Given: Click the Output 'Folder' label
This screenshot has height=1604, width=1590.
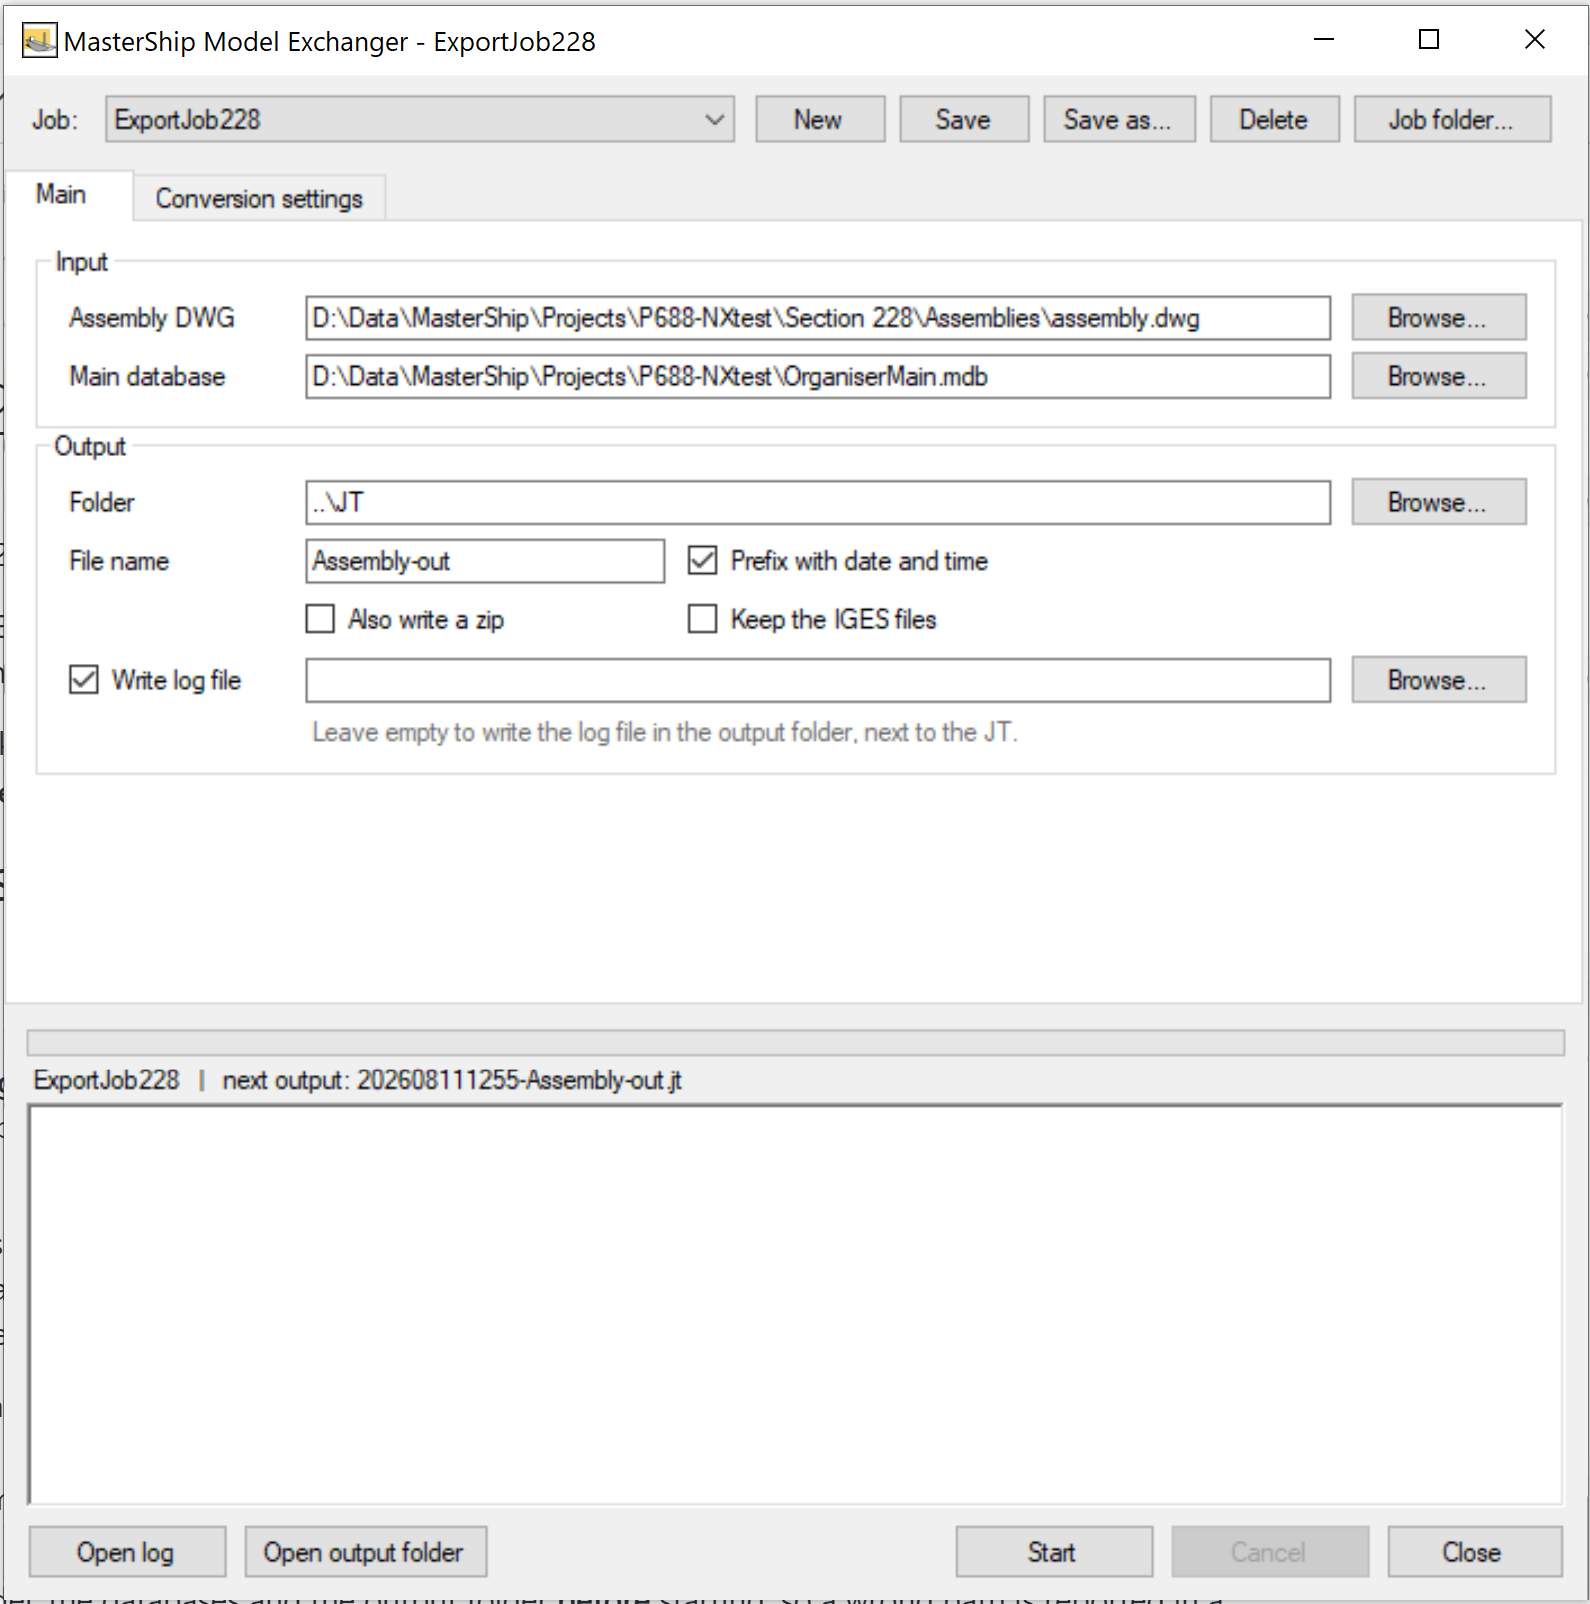Looking at the screenshot, I should coord(102,502).
